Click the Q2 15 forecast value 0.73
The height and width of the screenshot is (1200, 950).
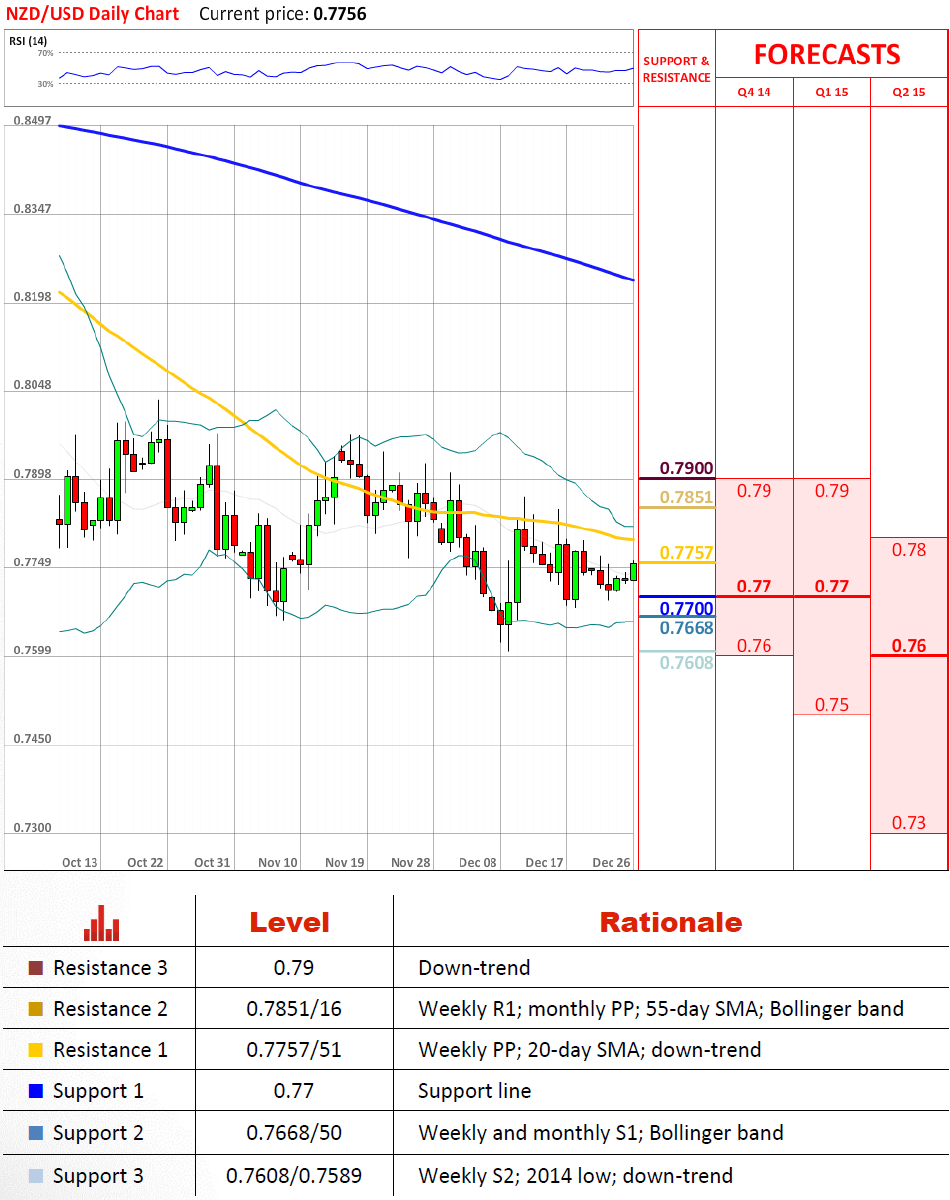[909, 823]
